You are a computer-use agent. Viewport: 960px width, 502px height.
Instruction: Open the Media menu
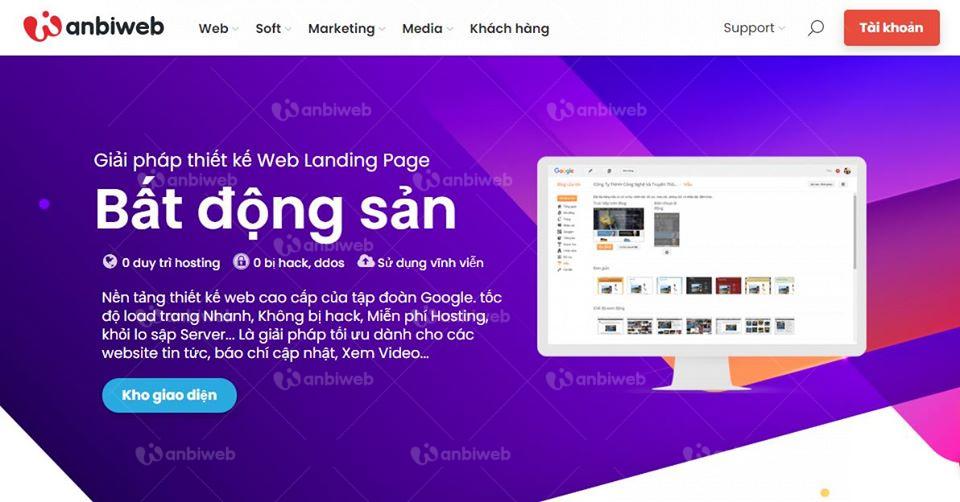[x=427, y=28]
